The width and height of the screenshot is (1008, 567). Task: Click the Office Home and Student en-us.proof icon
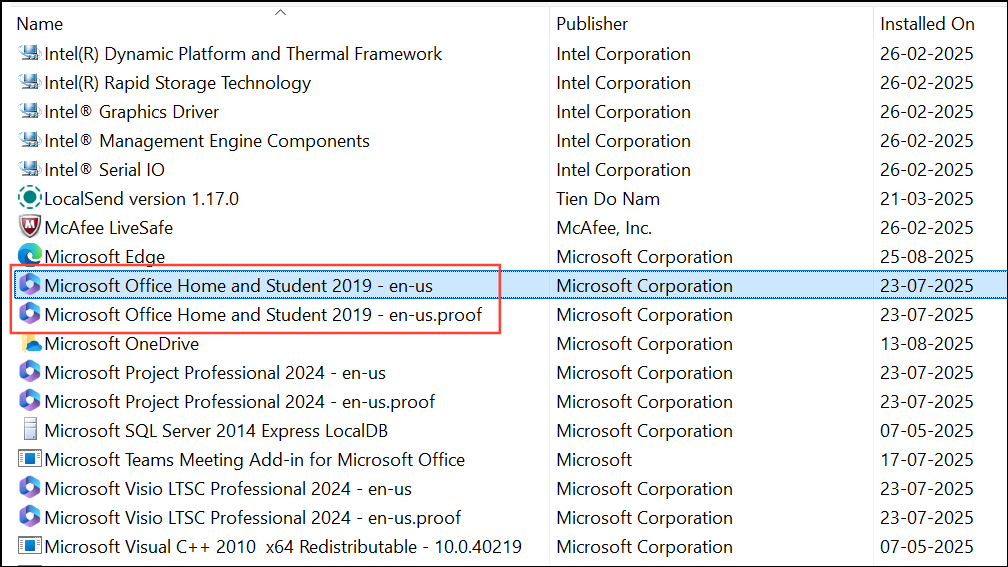click(x=30, y=315)
